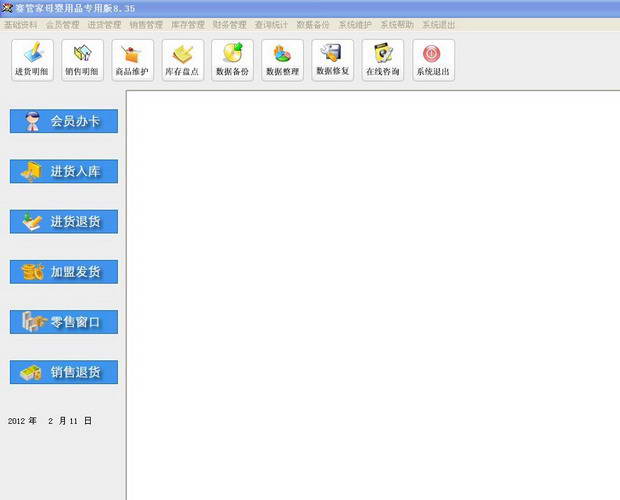Screen dimensions: 620x500
Task: Open the 会员办卡 sidebar button
Action: (x=64, y=121)
